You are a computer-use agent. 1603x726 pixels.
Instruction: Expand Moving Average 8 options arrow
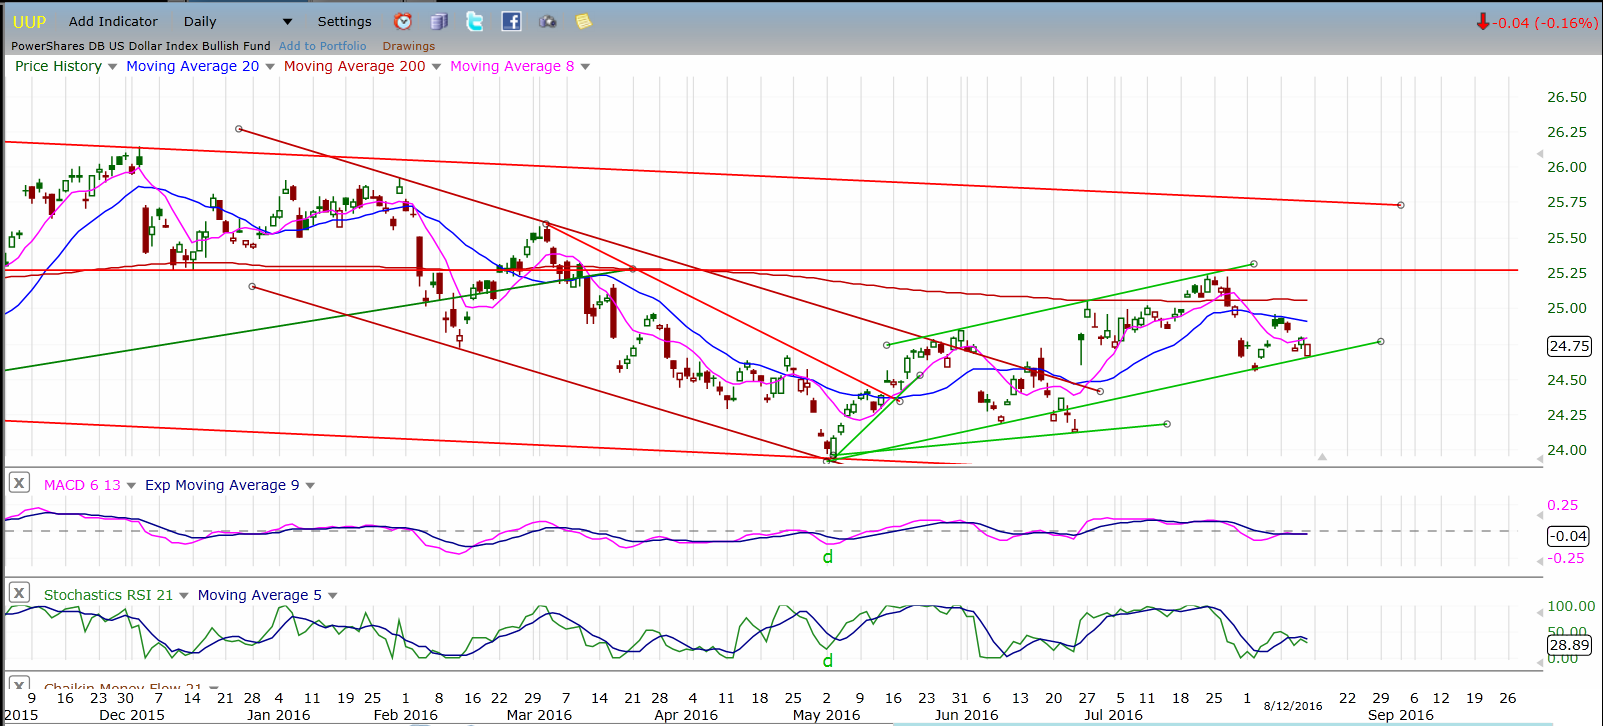click(585, 67)
